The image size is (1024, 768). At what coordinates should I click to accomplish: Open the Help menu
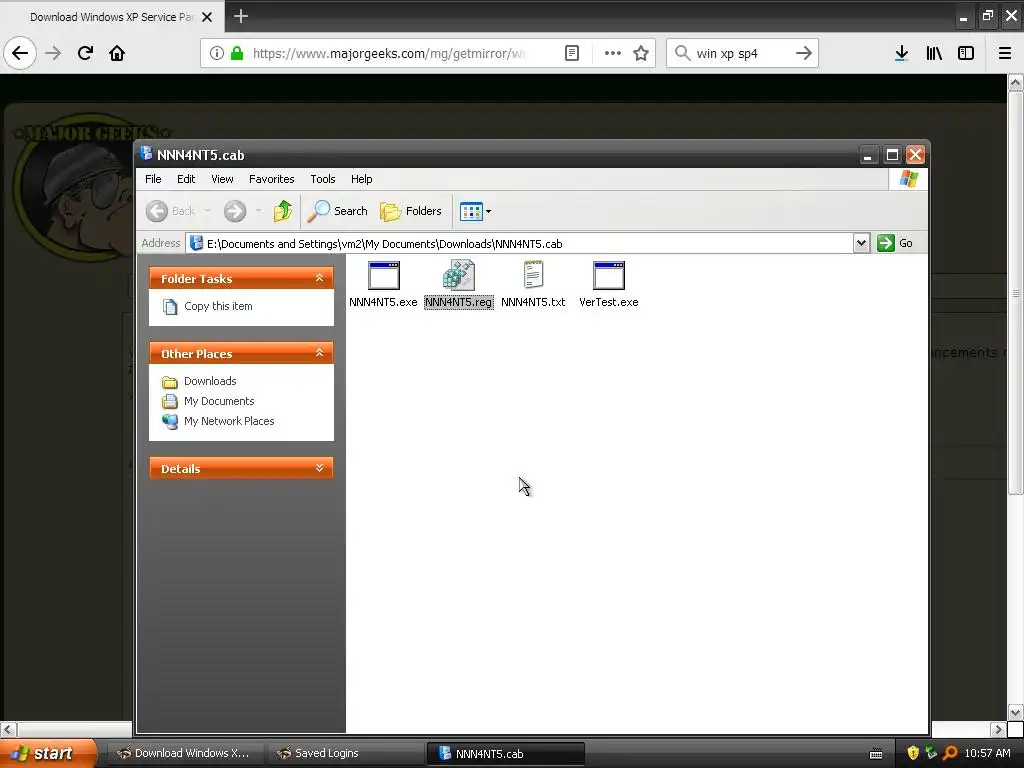[x=361, y=179]
